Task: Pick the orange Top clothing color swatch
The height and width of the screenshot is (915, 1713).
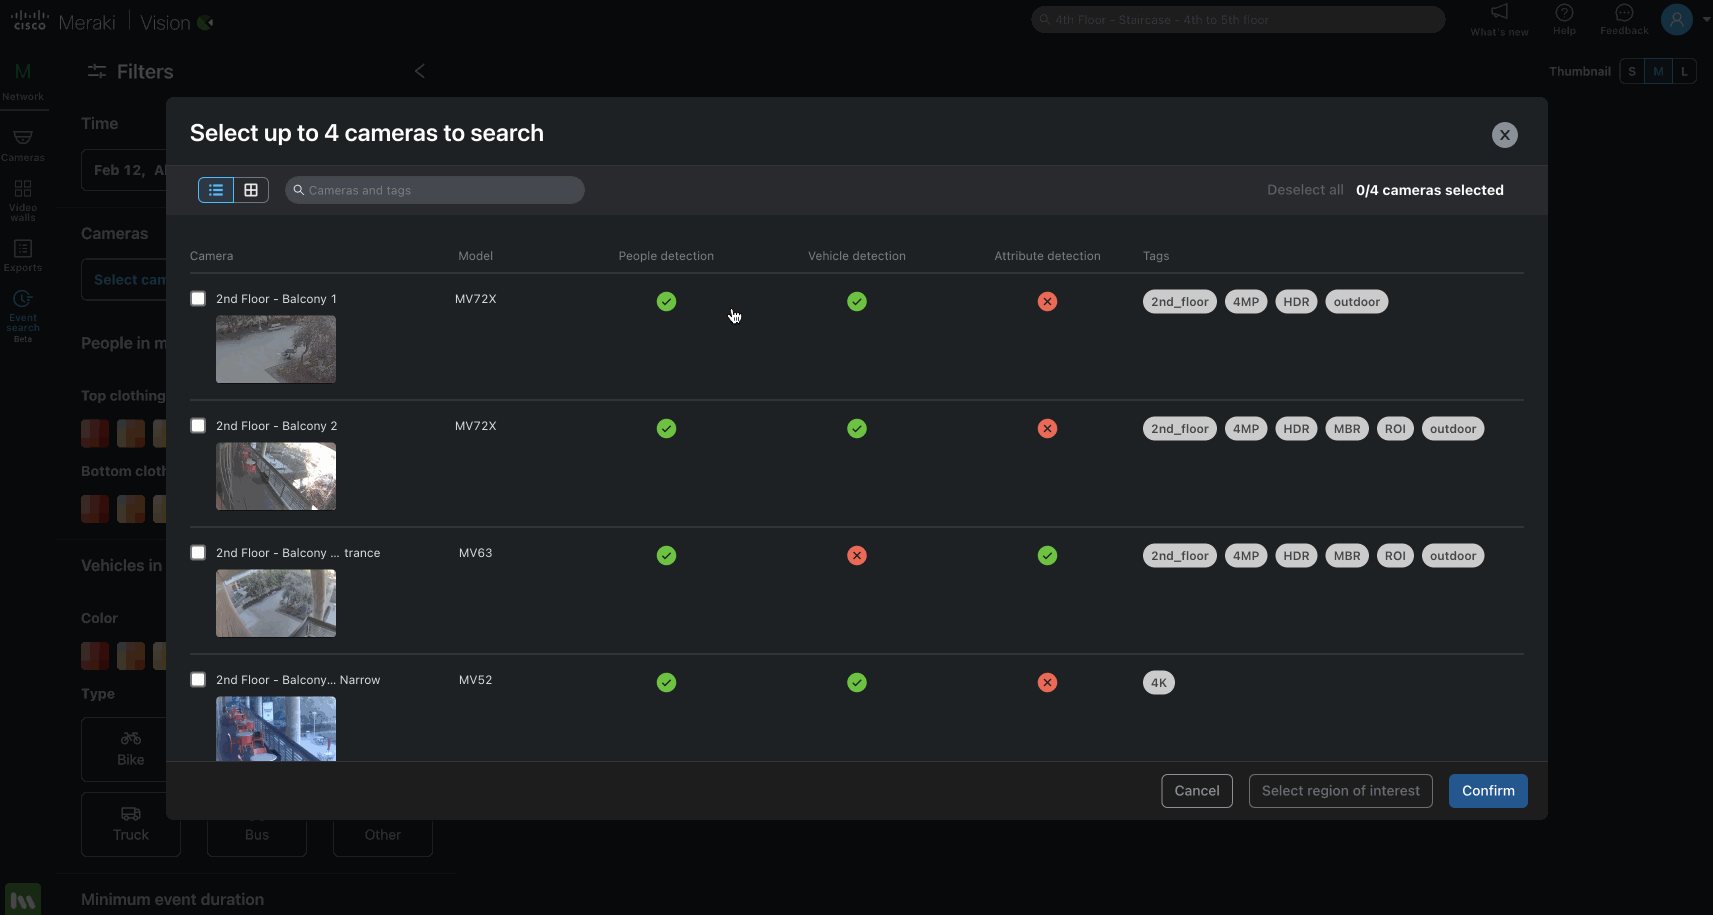Action: tap(130, 433)
